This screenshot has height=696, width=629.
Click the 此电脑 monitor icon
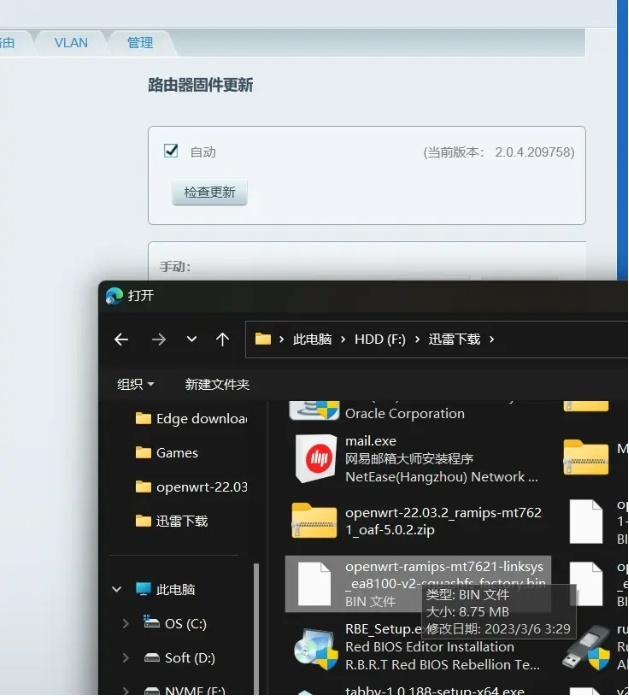pyautogui.click(x=143, y=589)
